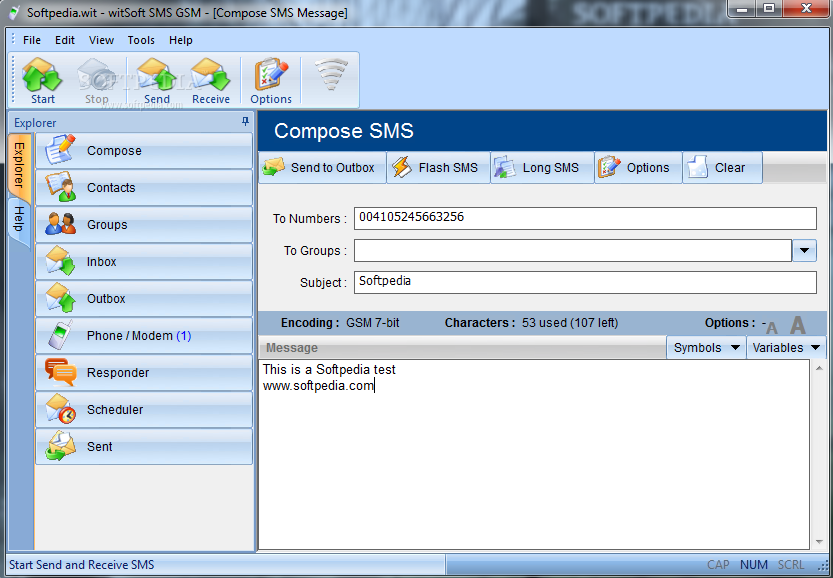This screenshot has height=578, width=833.
Task: Open the Variables dropdown
Action: (x=786, y=348)
